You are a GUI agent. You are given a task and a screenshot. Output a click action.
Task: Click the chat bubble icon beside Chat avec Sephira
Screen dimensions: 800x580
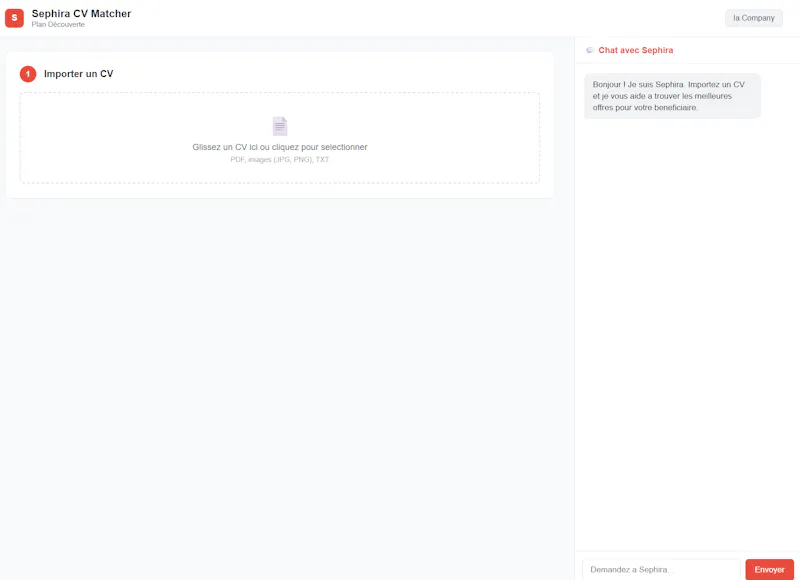click(590, 50)
